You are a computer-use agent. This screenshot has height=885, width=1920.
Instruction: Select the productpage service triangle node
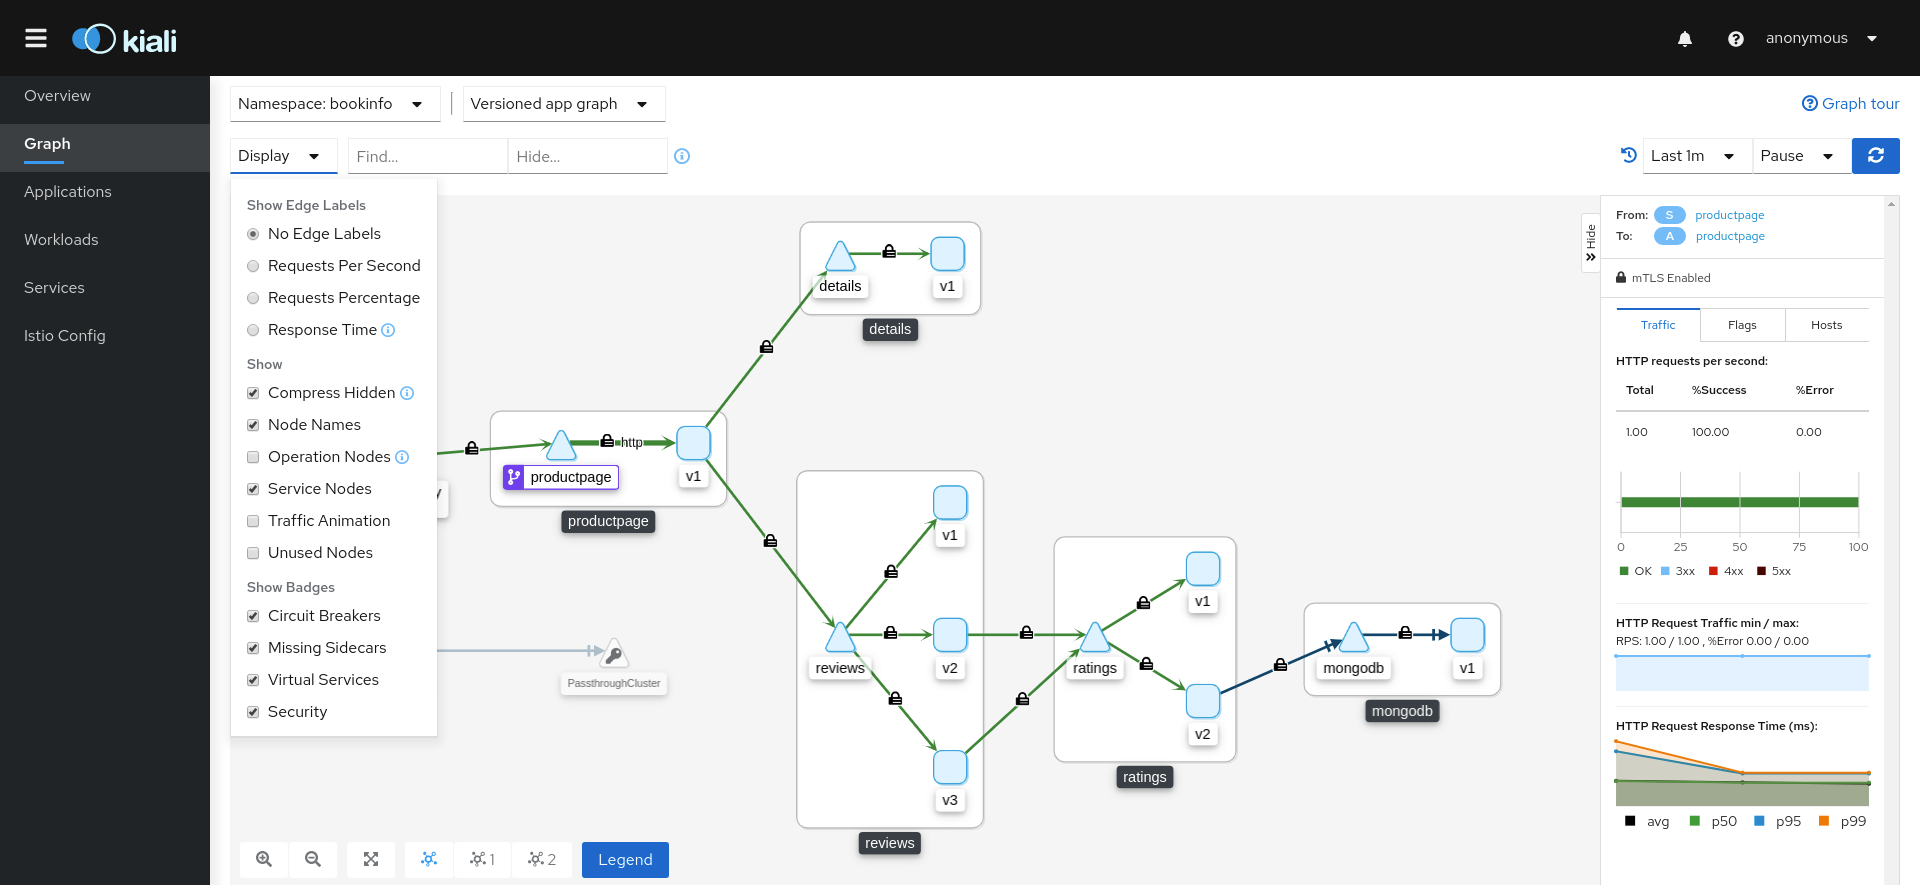[561, 445]
